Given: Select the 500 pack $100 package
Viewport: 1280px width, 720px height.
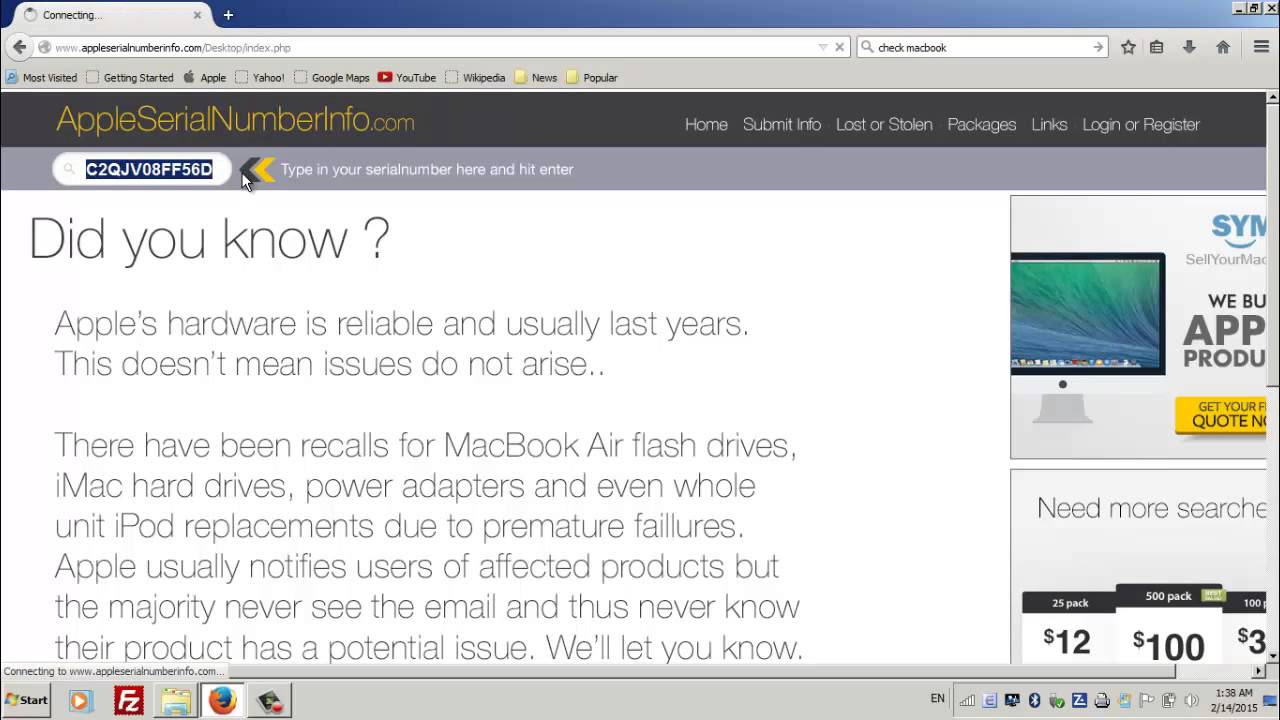Looking at the screenshot, I should (x=1168, y=625).
